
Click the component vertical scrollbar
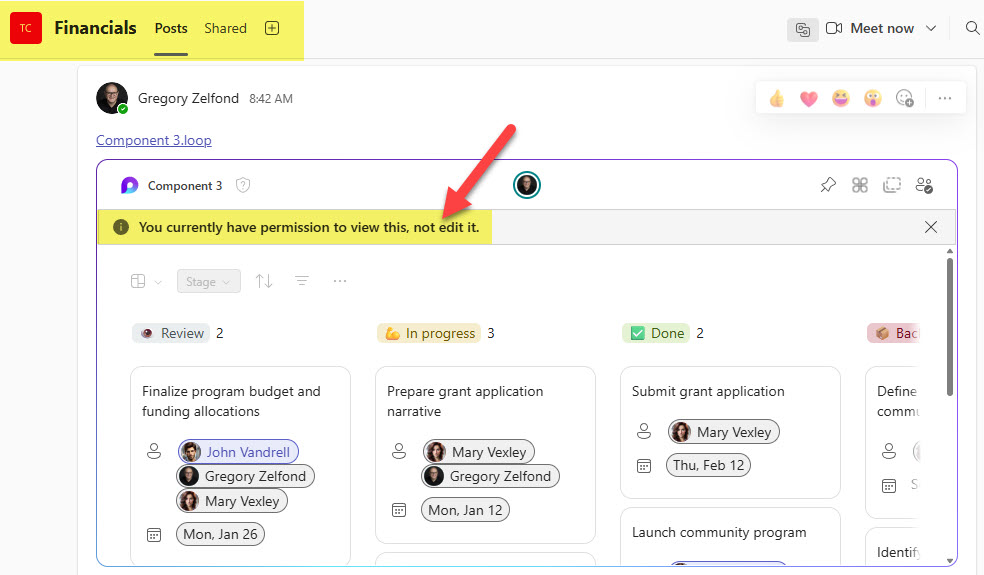pos(949,327)
